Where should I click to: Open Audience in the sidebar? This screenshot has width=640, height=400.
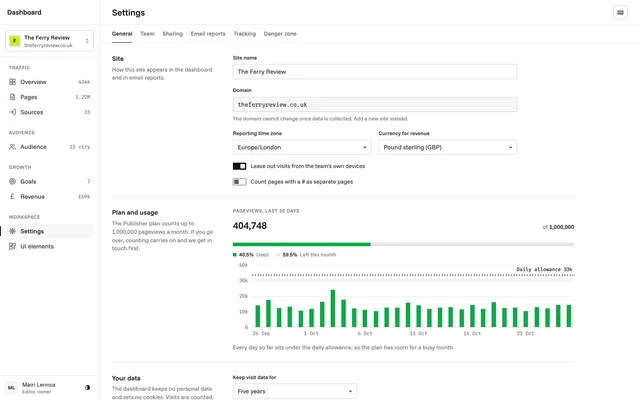[x=49, y=147]
